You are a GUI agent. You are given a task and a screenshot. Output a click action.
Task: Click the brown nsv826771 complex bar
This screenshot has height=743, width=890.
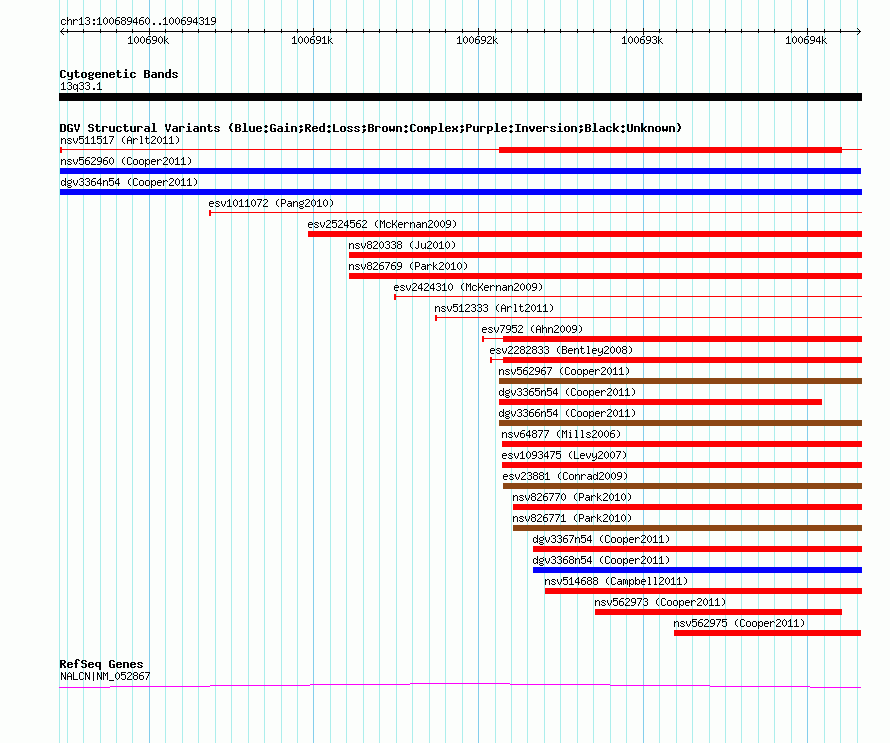[x=687, y=528]
